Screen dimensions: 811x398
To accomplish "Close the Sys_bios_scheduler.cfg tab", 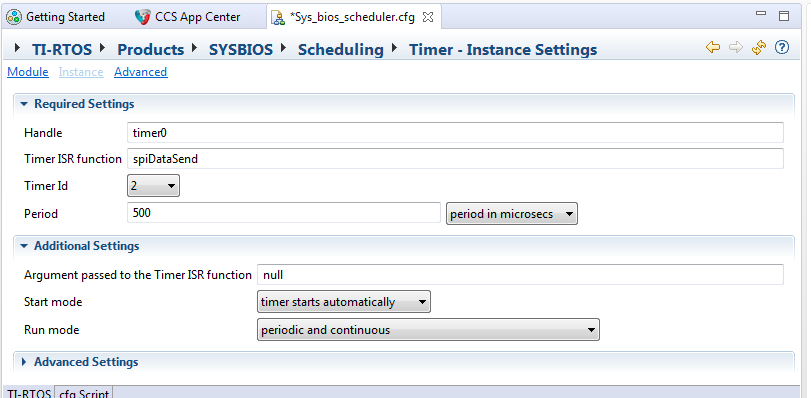I will (428, 17).
